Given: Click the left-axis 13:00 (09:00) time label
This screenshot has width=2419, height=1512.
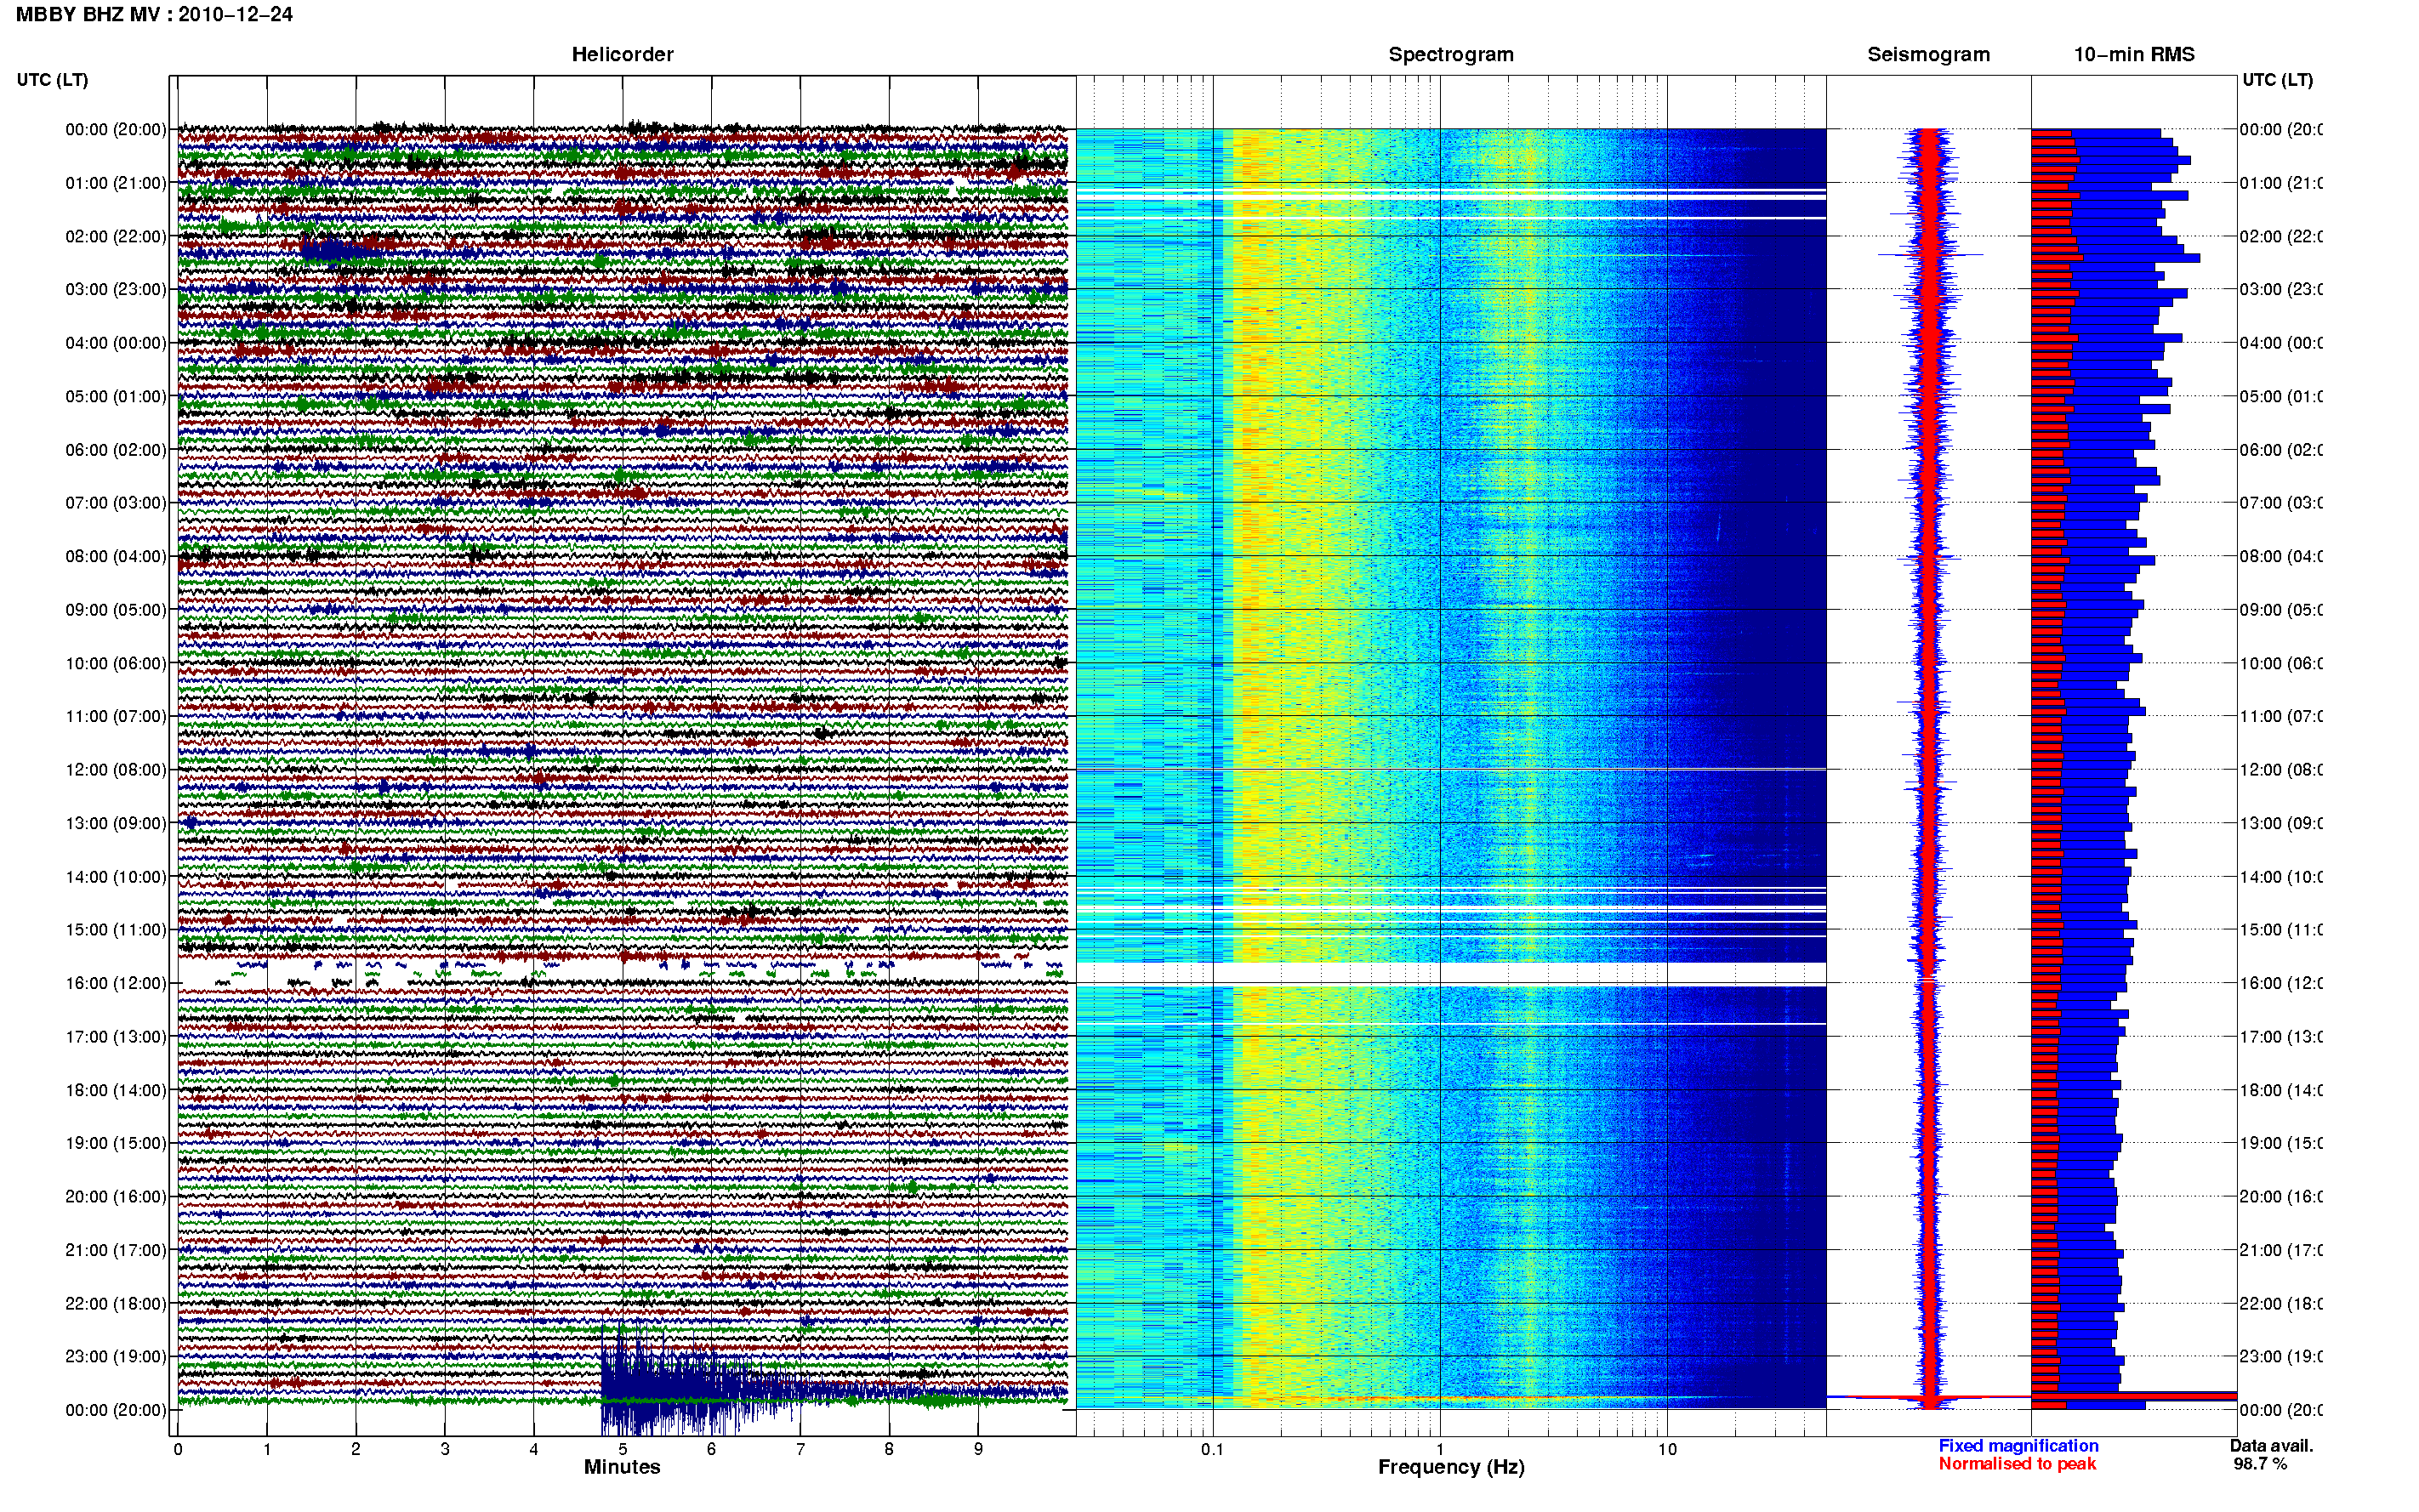Looking at the screenshot, I should coord(116,823).
